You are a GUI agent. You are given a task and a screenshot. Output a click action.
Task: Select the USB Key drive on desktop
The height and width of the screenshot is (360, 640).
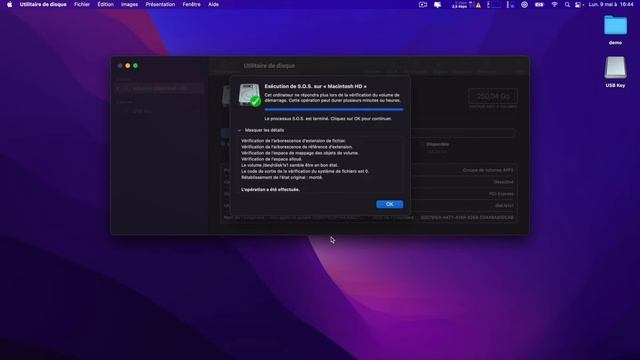[615, 72]
